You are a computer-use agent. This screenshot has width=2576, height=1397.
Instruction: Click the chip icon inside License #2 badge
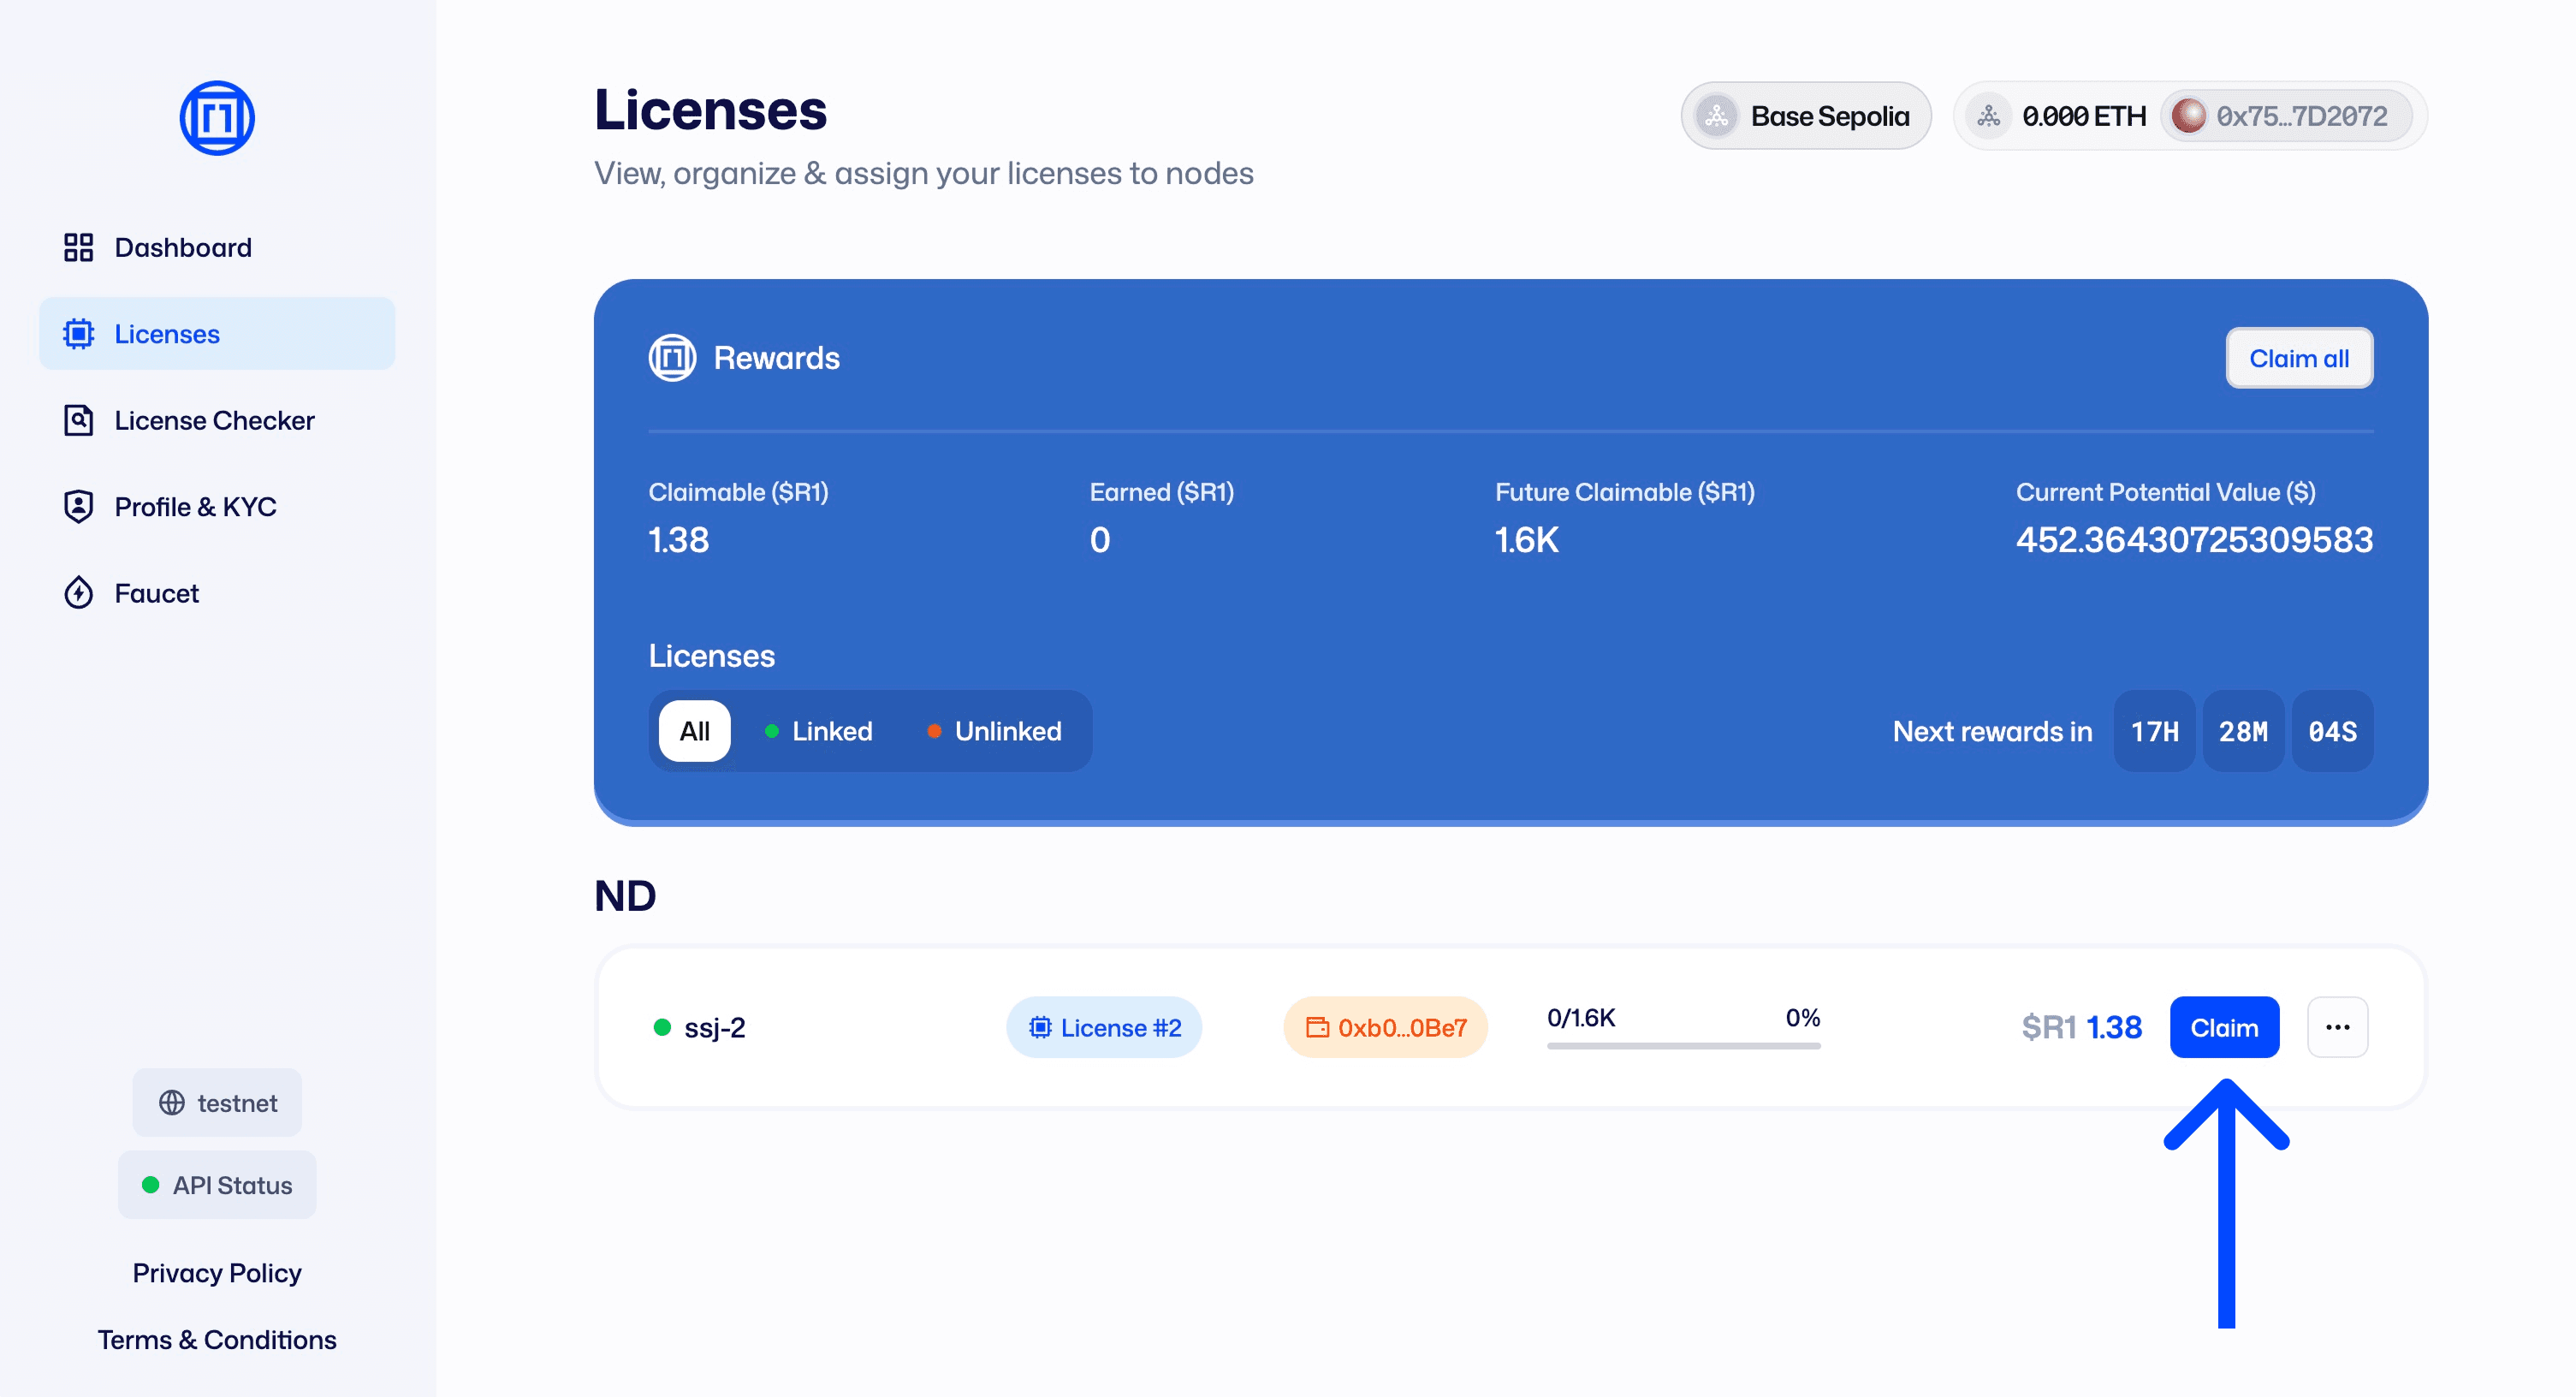click(1040, 1027)
